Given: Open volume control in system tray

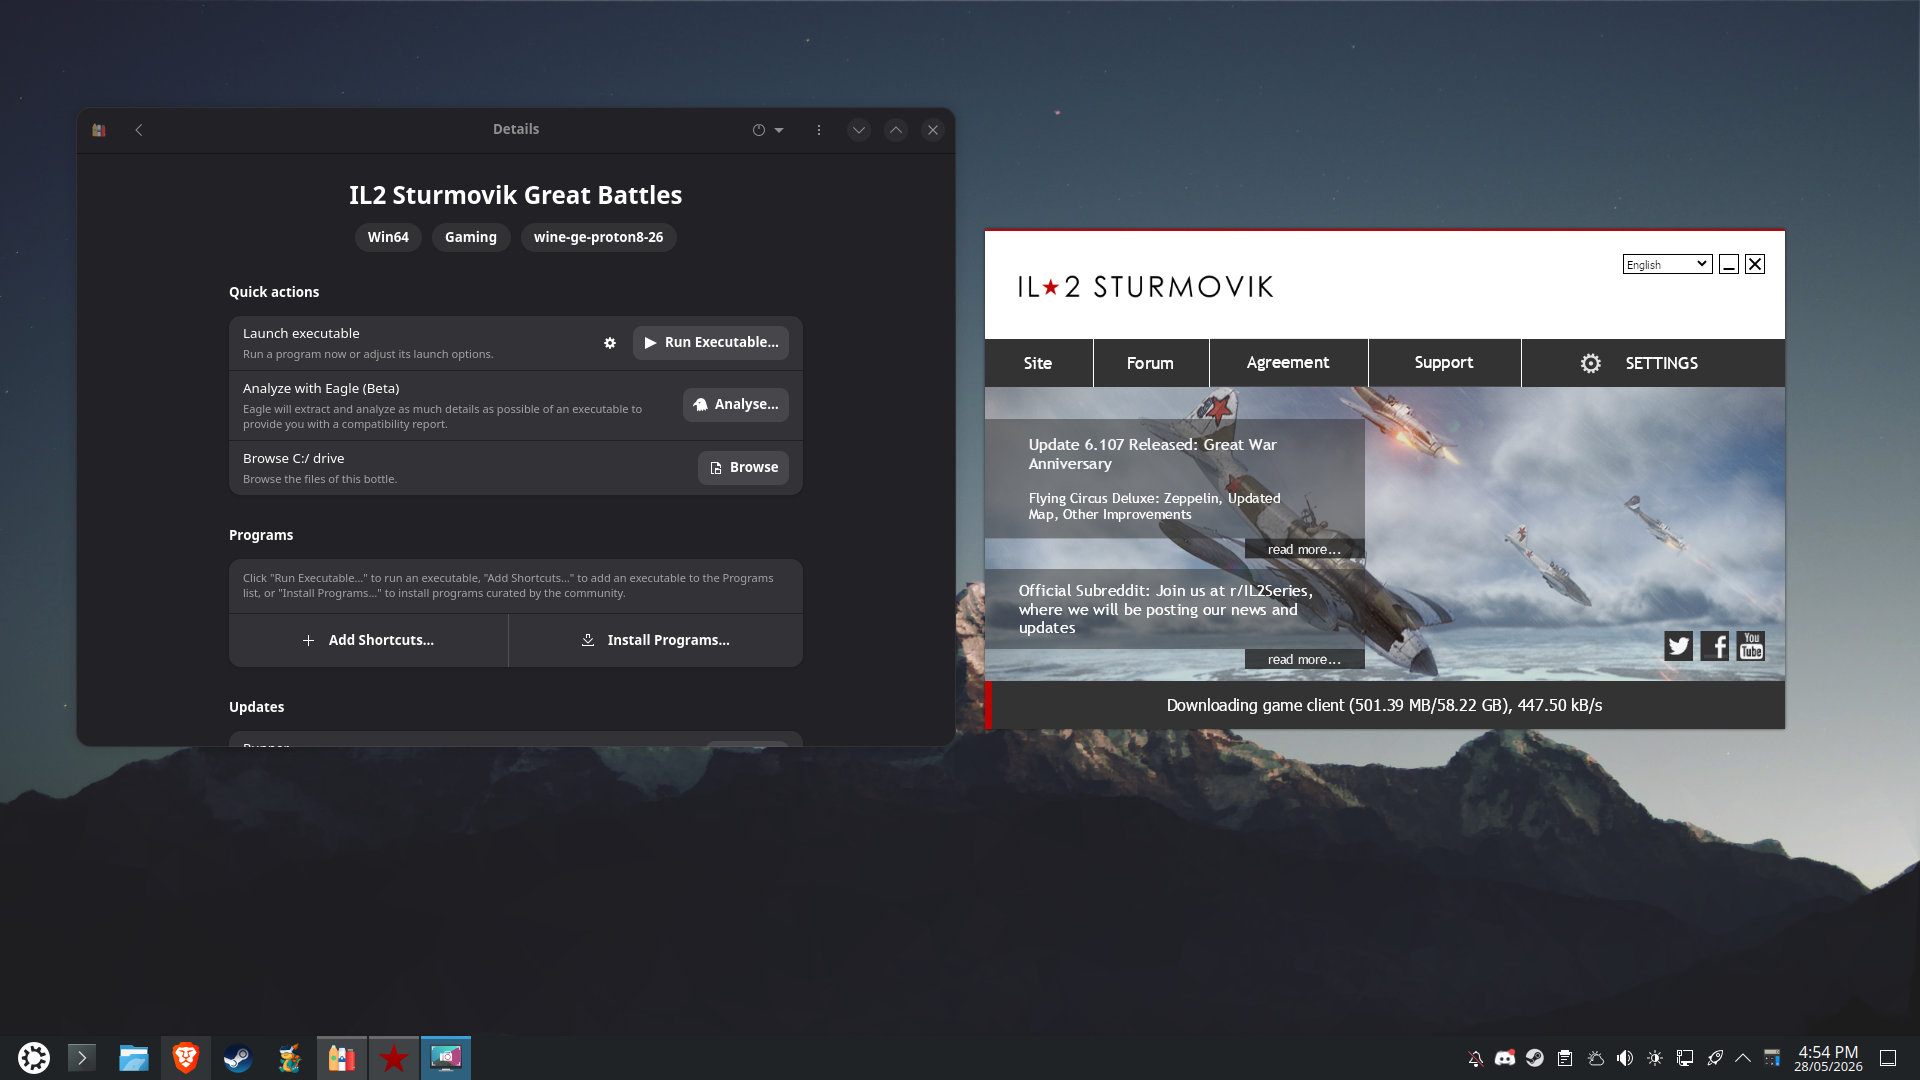Looking at the screenshot, I should click(x=1625, y=1058).
